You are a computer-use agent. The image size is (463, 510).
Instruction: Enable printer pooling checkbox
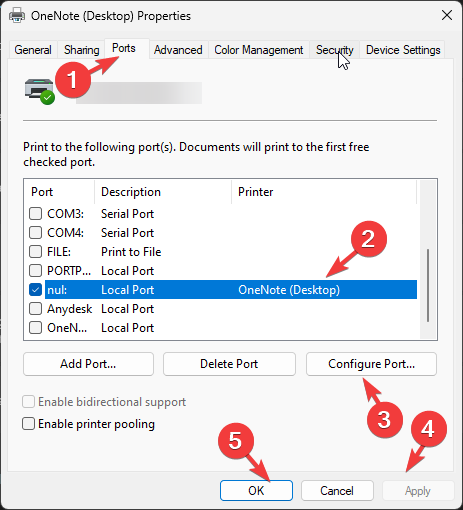point(28,424)
